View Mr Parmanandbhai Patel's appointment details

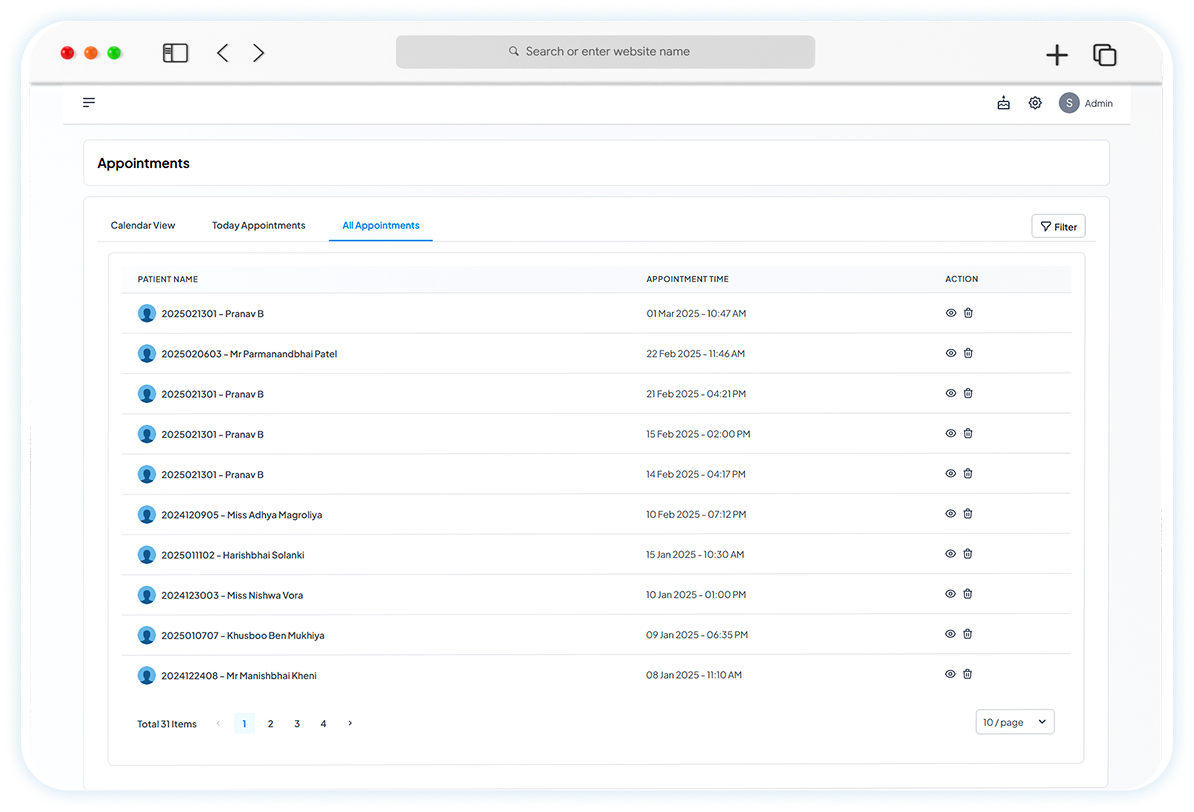click(x=951, y=353)
